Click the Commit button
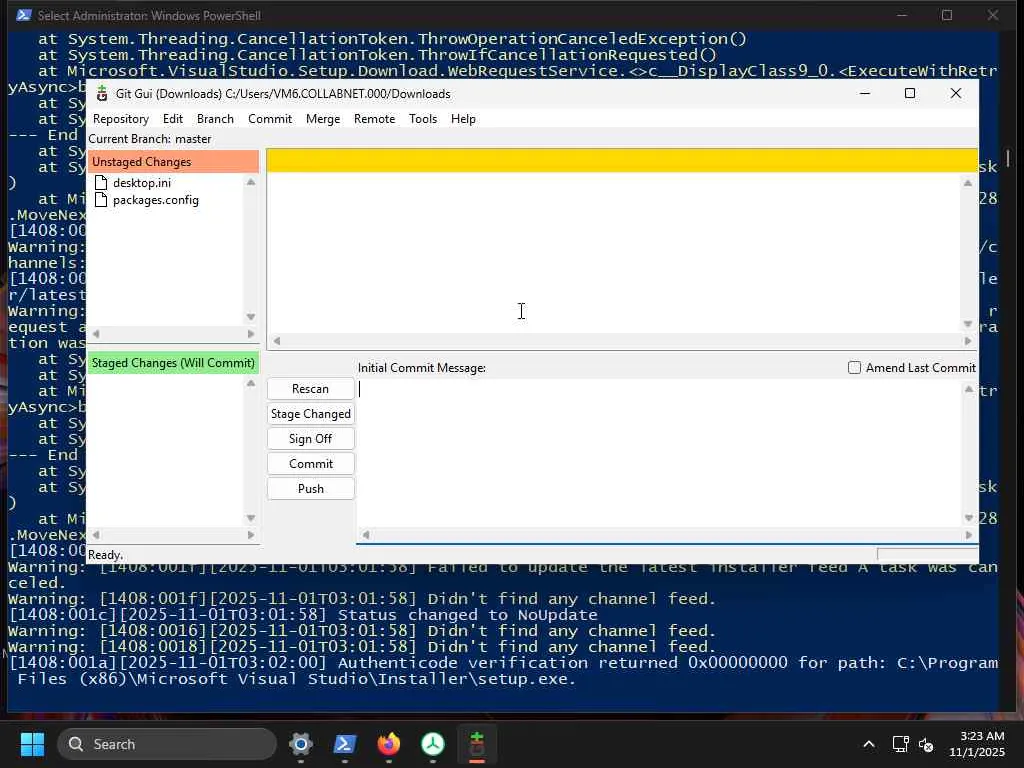 pyautogui.click(x=310, y=464)
